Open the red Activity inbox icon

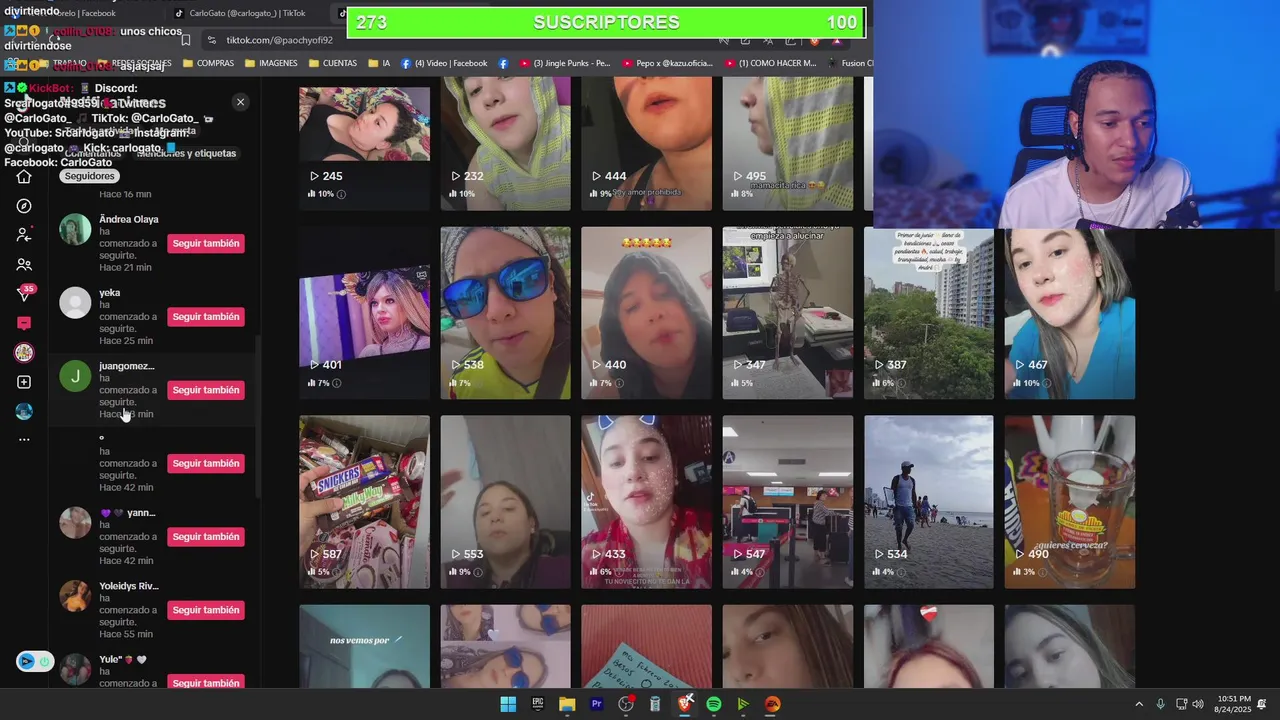click(x=24, y=323)
